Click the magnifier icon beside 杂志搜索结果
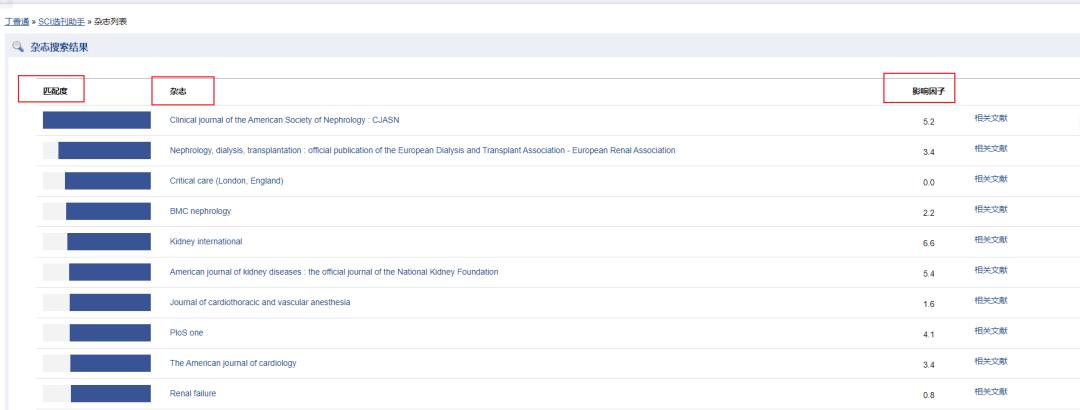Viewport: 1080px width, 410px height. 18,47
